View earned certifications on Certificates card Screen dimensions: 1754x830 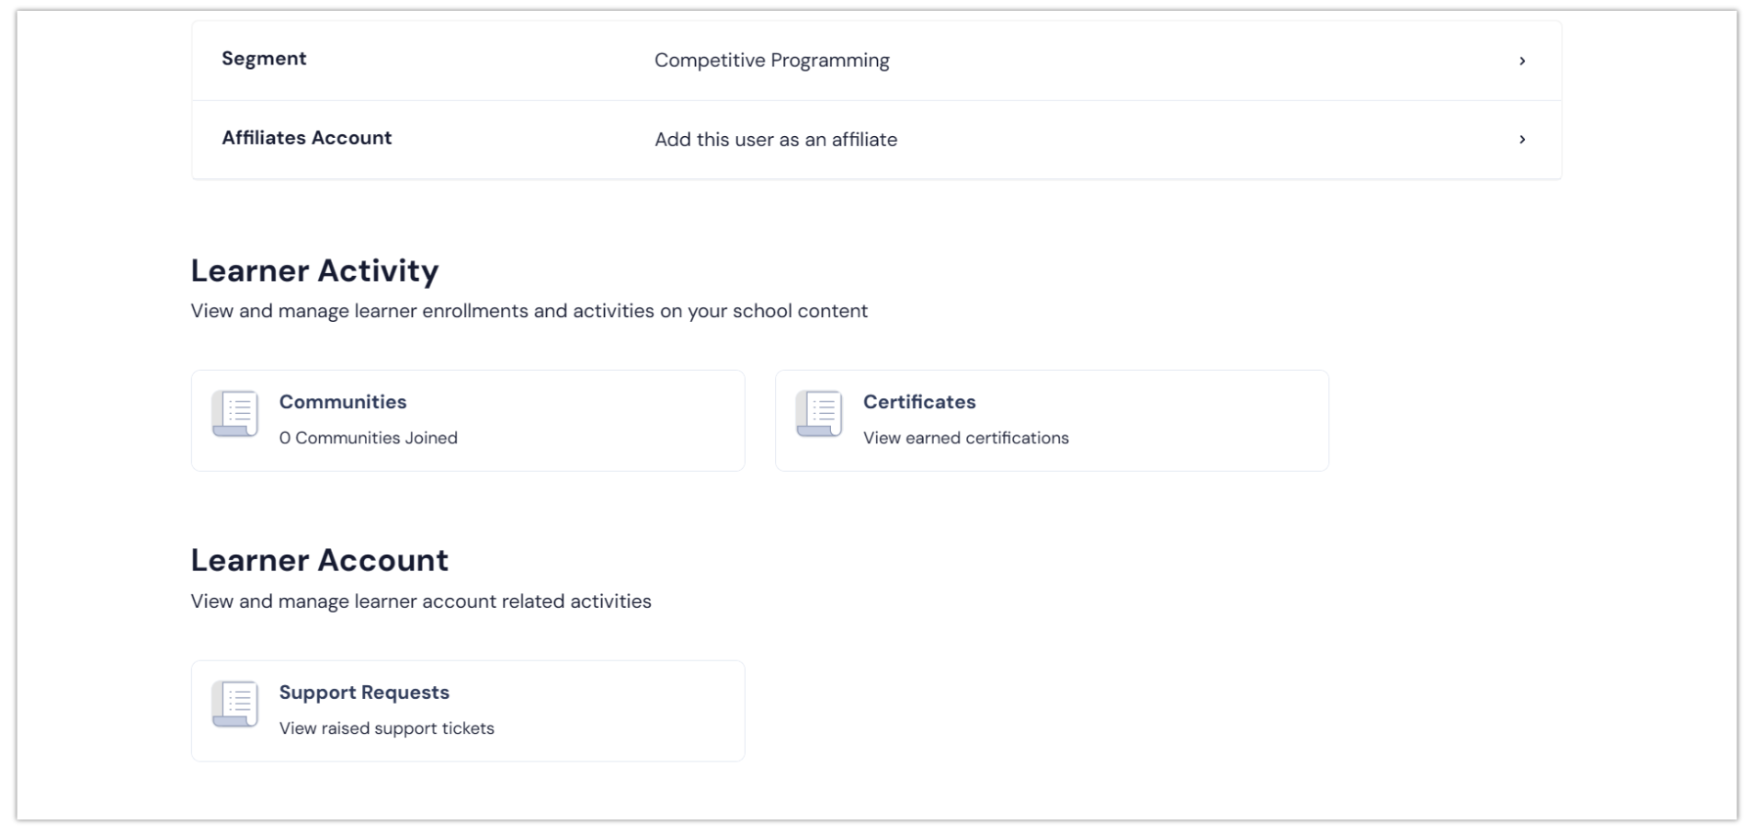[x=966, y=438]
